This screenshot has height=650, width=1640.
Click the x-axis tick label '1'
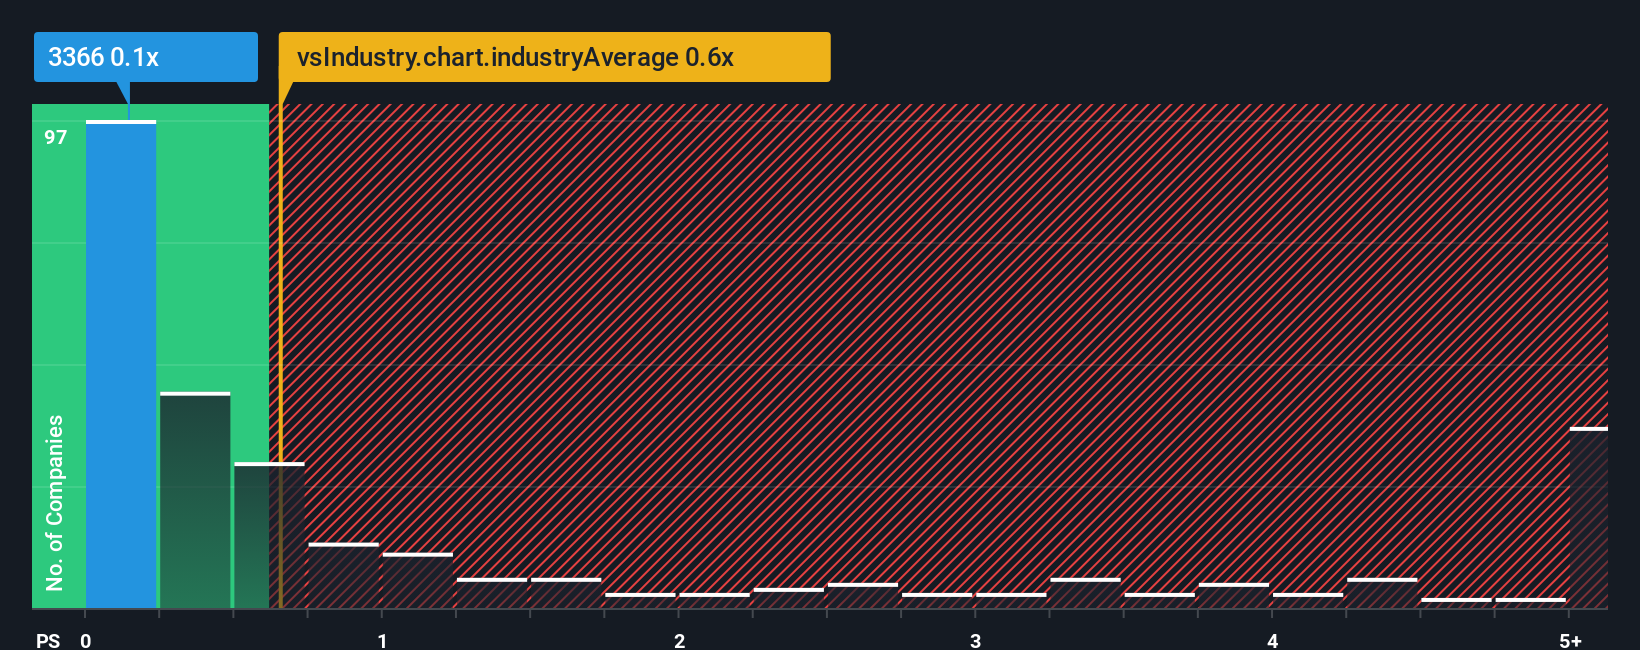click(x=382, y=641)
